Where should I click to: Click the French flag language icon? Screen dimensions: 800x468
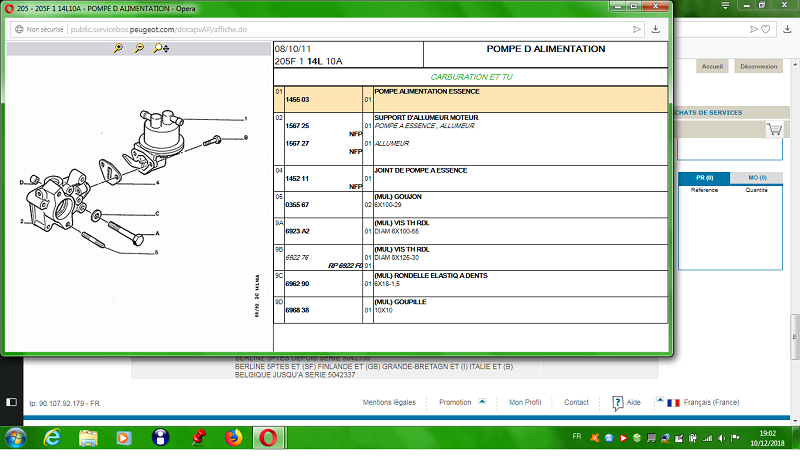(x=673, y=403)
